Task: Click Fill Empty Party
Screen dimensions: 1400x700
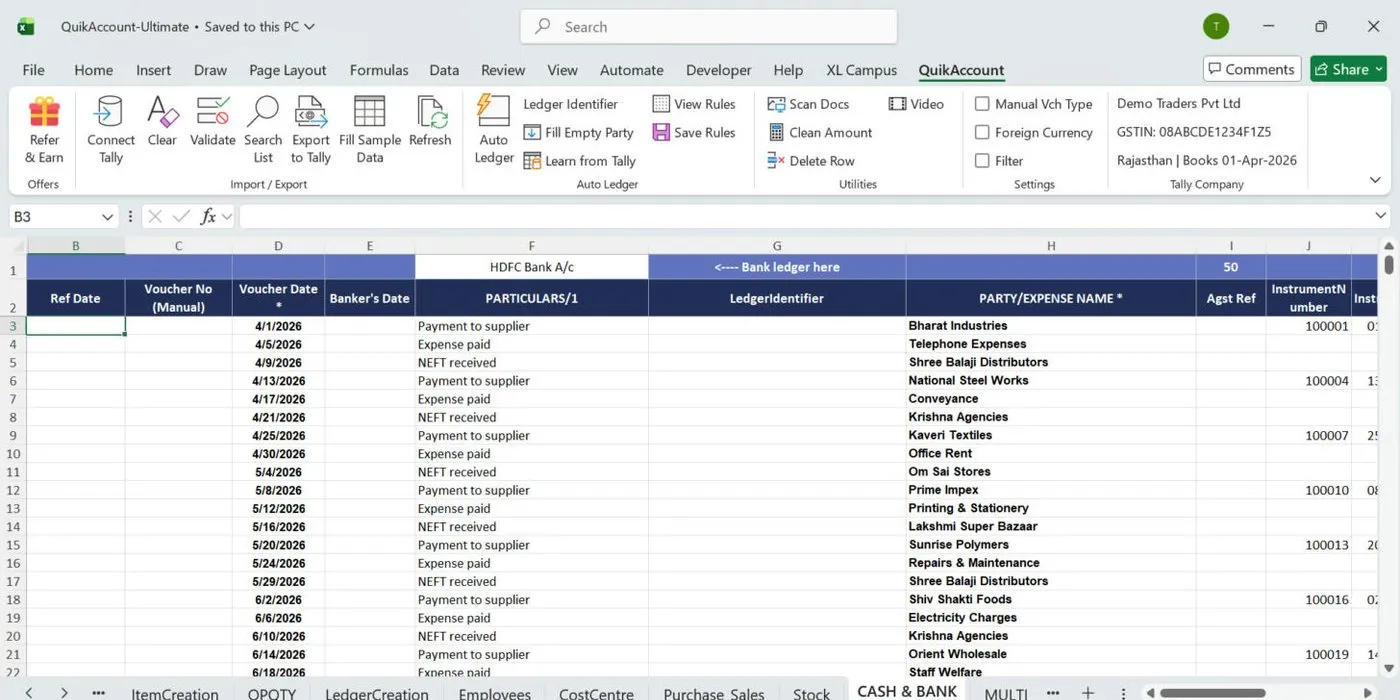Action: 578,132
